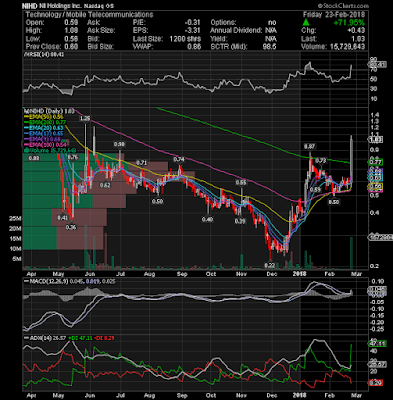Click the 25M volume axis label
Viewport: 393px width, 400px height.
[16, 219]
